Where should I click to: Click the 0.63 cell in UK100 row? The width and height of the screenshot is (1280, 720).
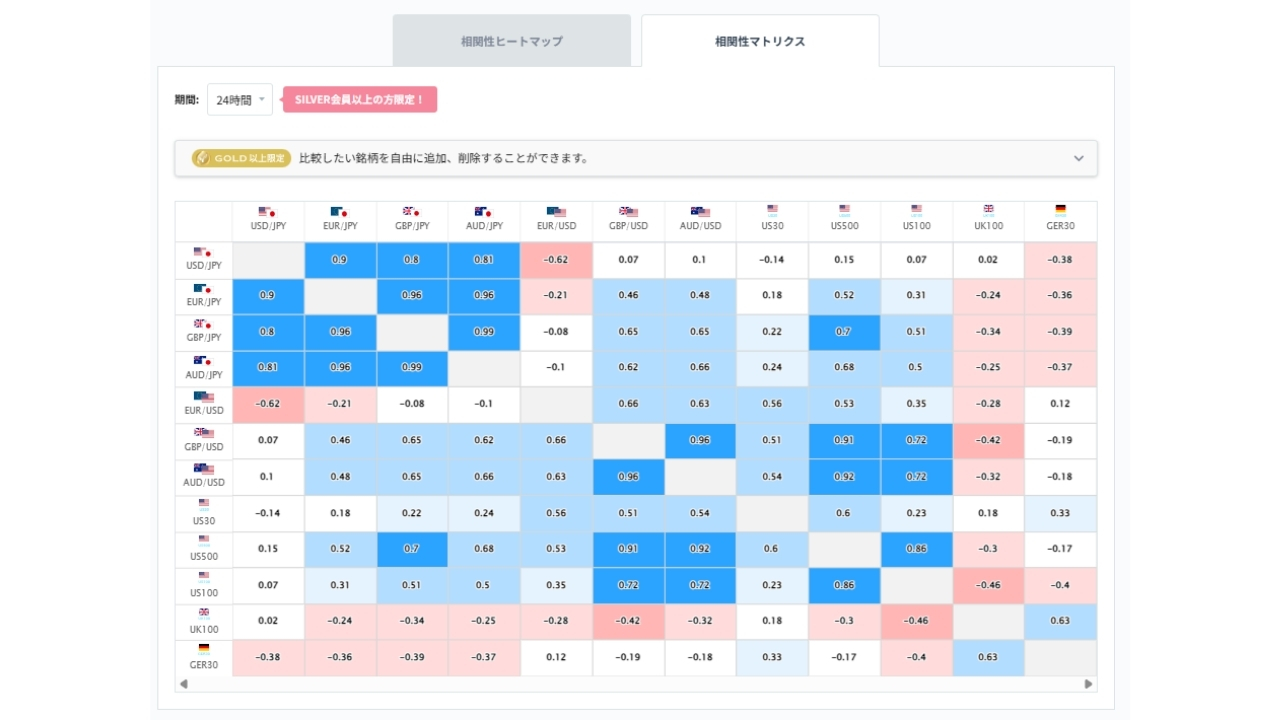1060,621
